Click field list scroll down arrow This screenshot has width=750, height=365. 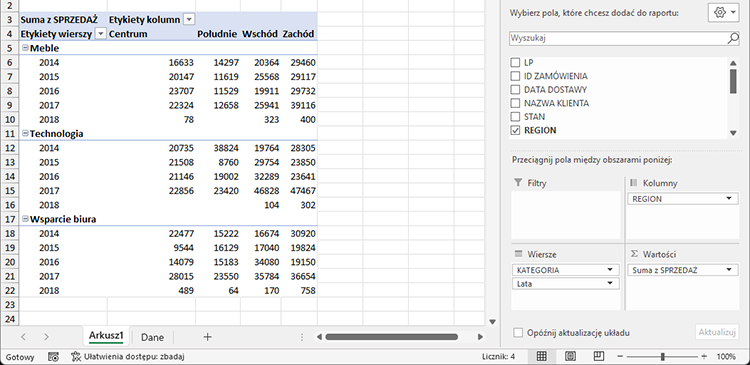(x=733, y=133)
